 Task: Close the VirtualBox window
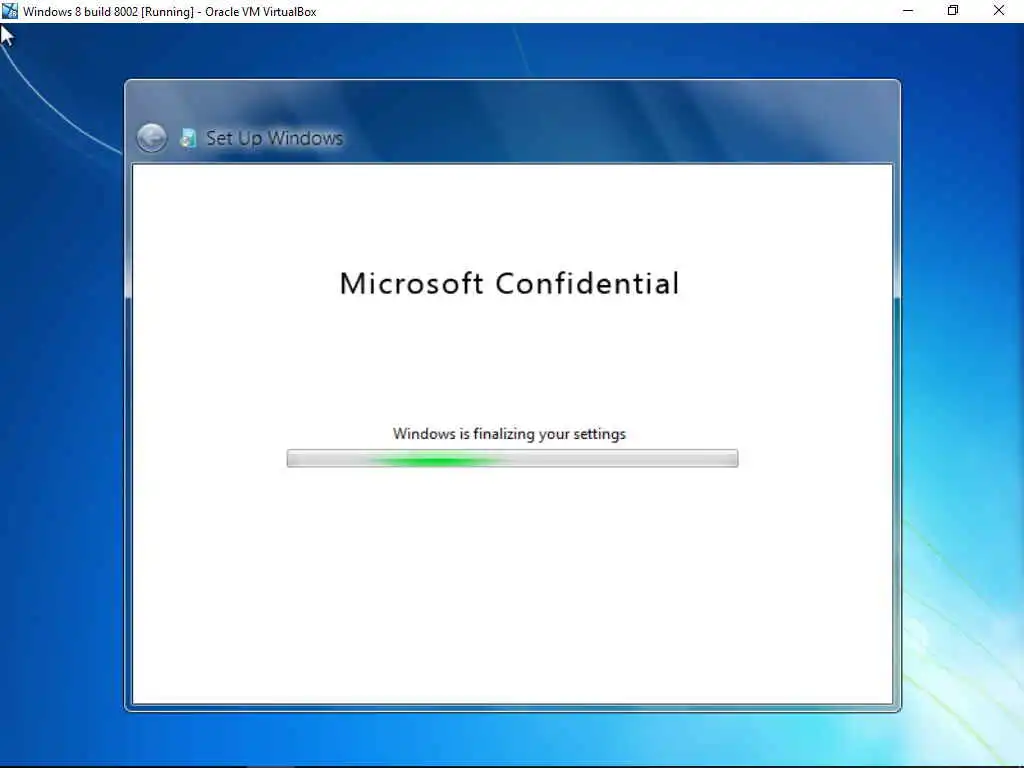999,10
